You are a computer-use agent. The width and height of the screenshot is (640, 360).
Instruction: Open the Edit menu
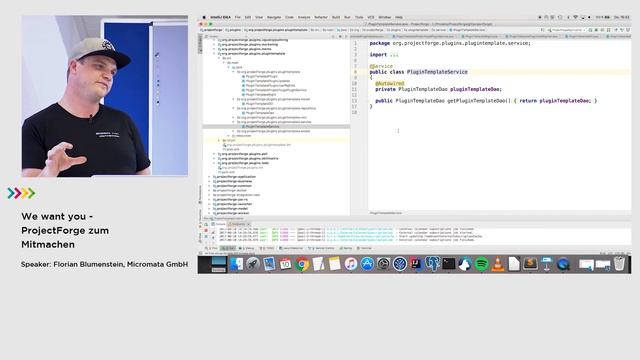coord(248,17)
